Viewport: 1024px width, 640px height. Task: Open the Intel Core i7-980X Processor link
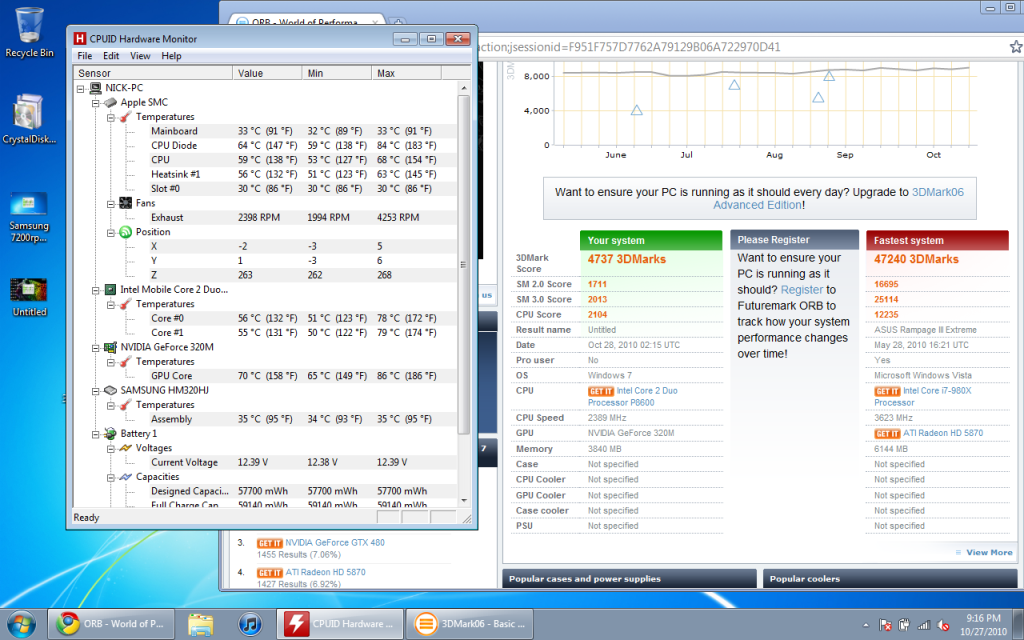pos(923,397)
